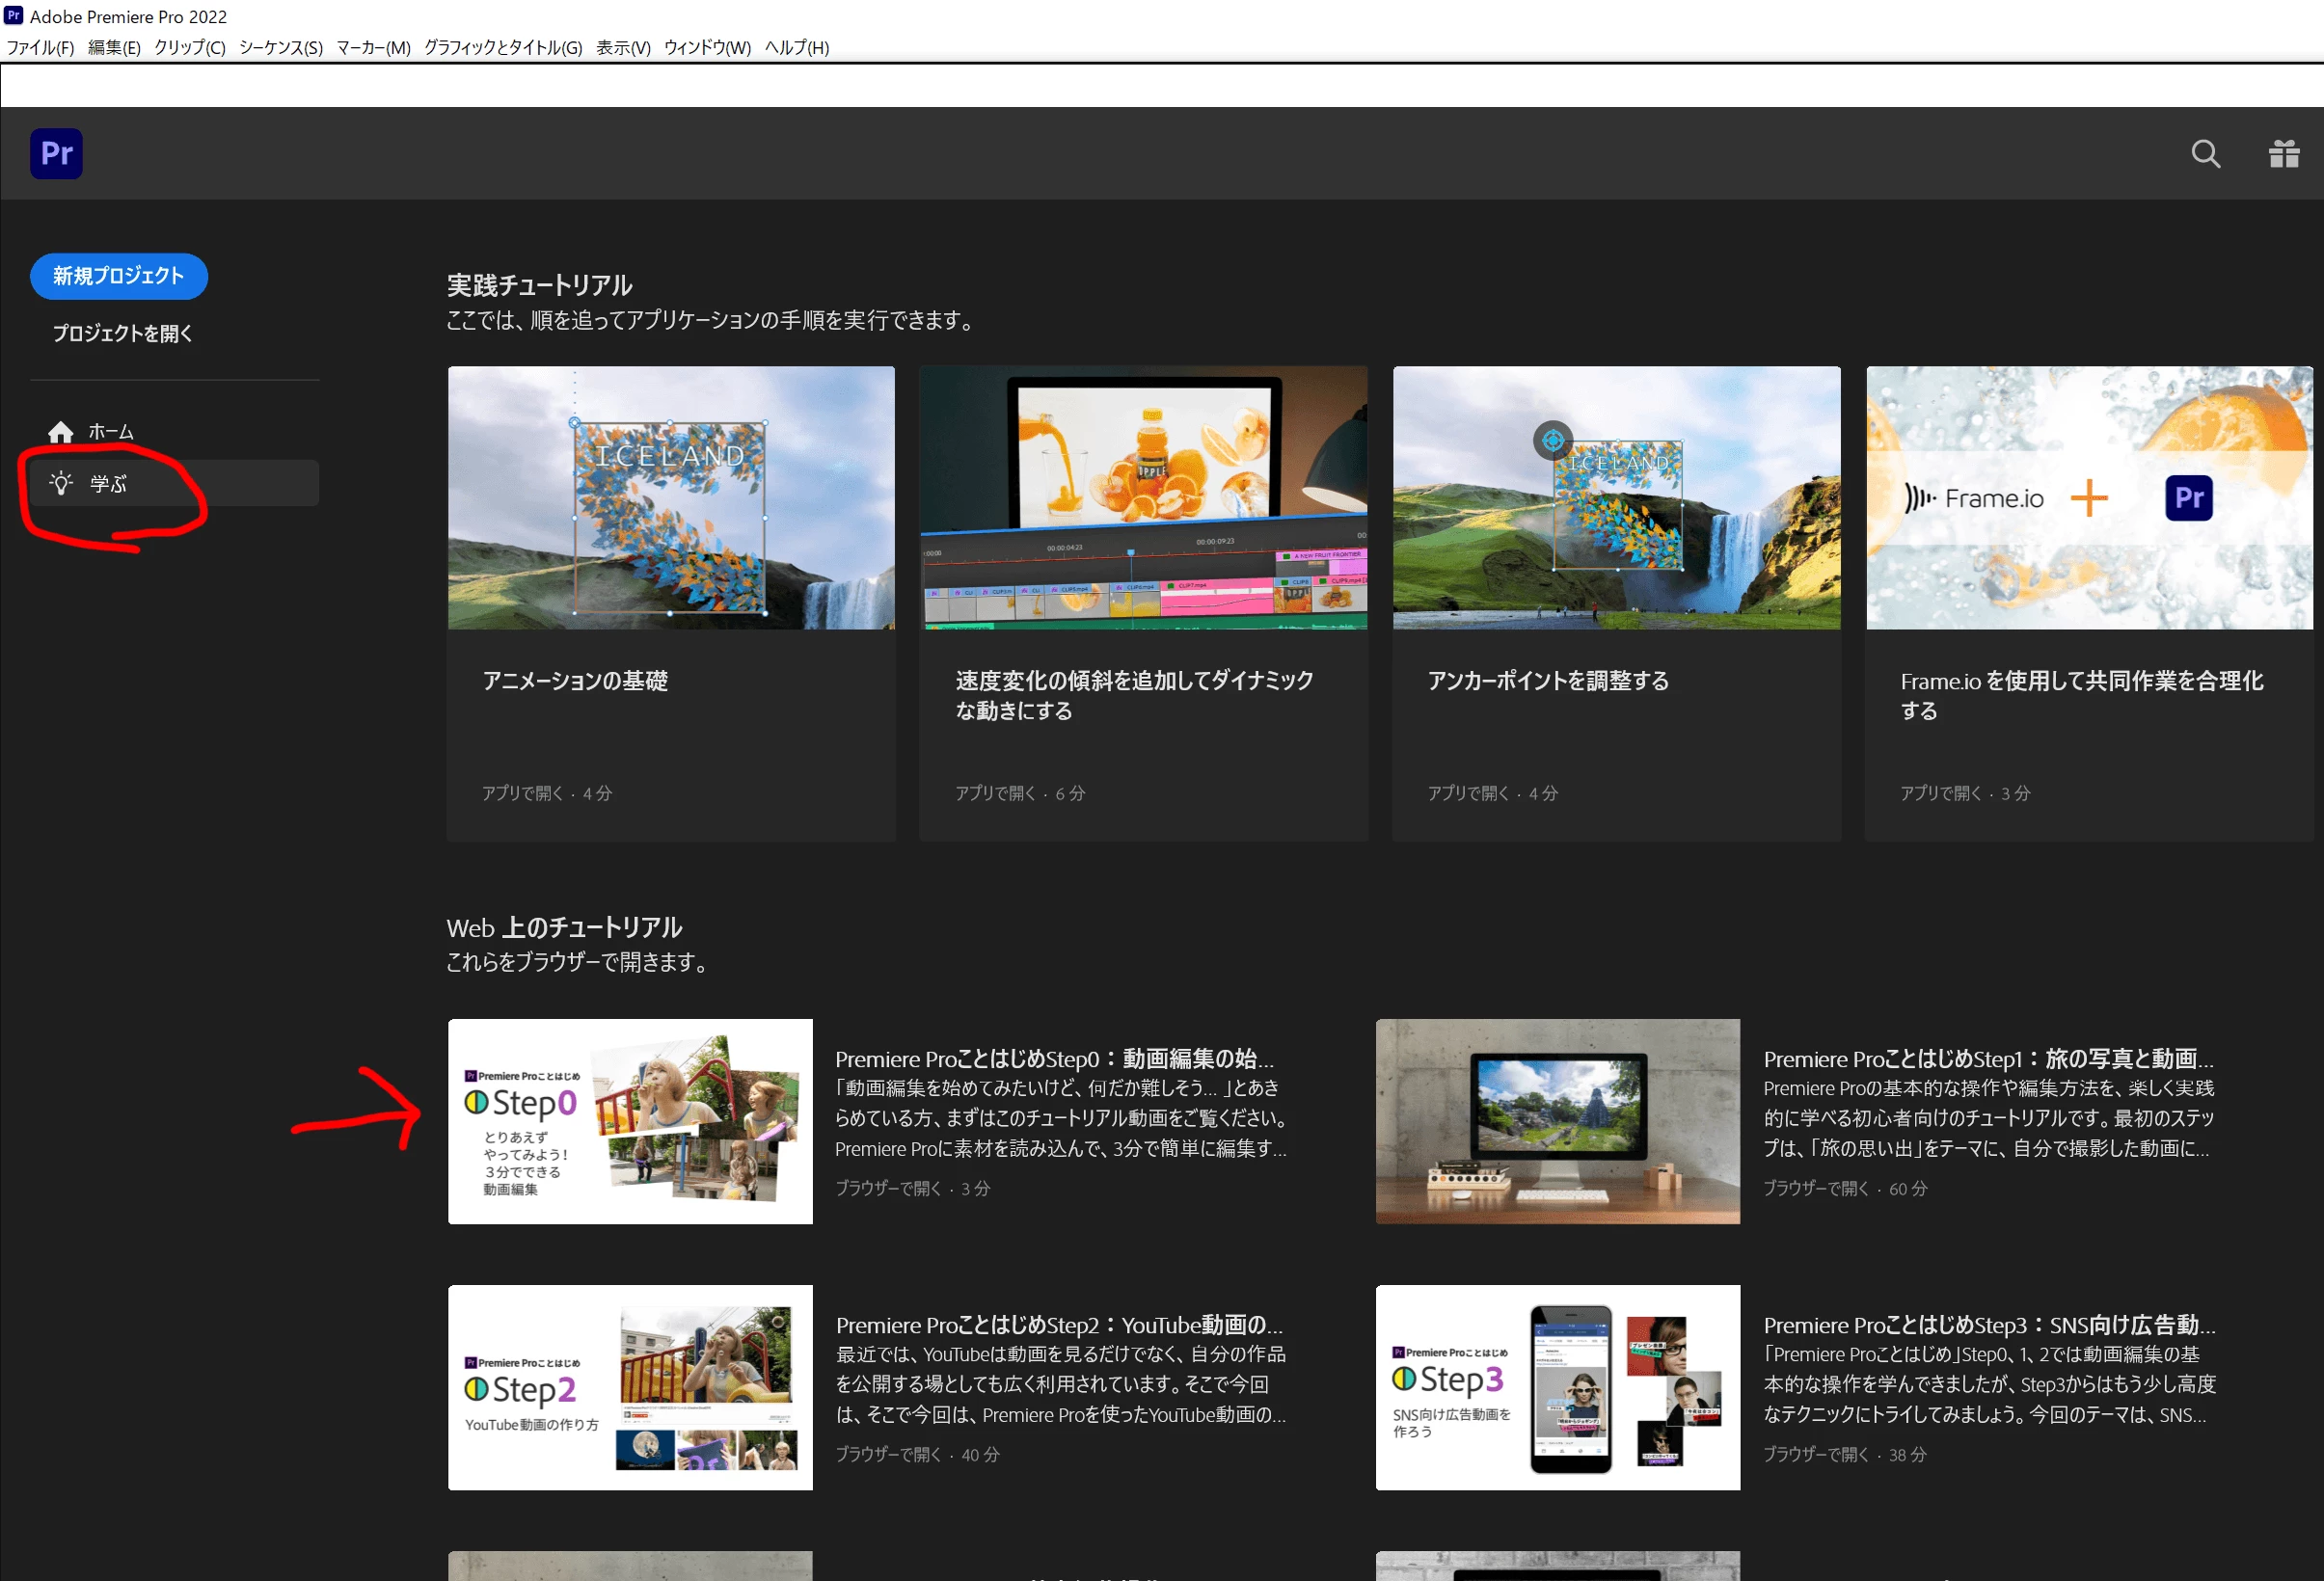
Task: Open the Step2 YouTube tutorial thumbnail
Action: (630, 1388)
